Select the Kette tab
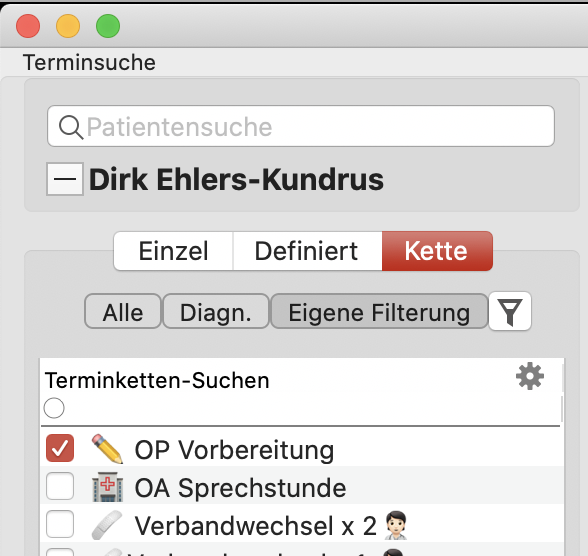This screenshot has height=556, width=588. [437, 251]
